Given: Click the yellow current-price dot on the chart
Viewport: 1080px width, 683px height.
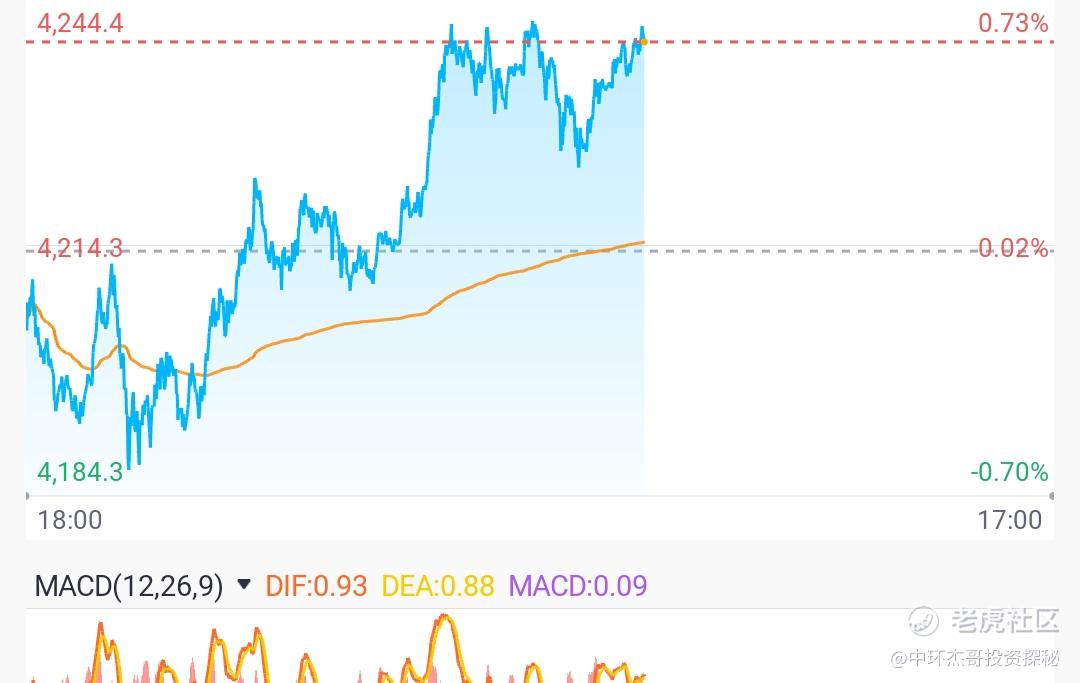Looking at the screenshot, I should point(643,41).
